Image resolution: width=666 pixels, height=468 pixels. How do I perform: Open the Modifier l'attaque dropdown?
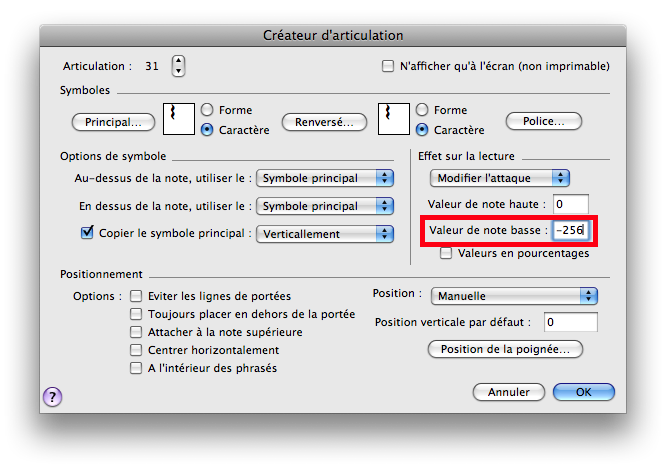click(500, 178)
